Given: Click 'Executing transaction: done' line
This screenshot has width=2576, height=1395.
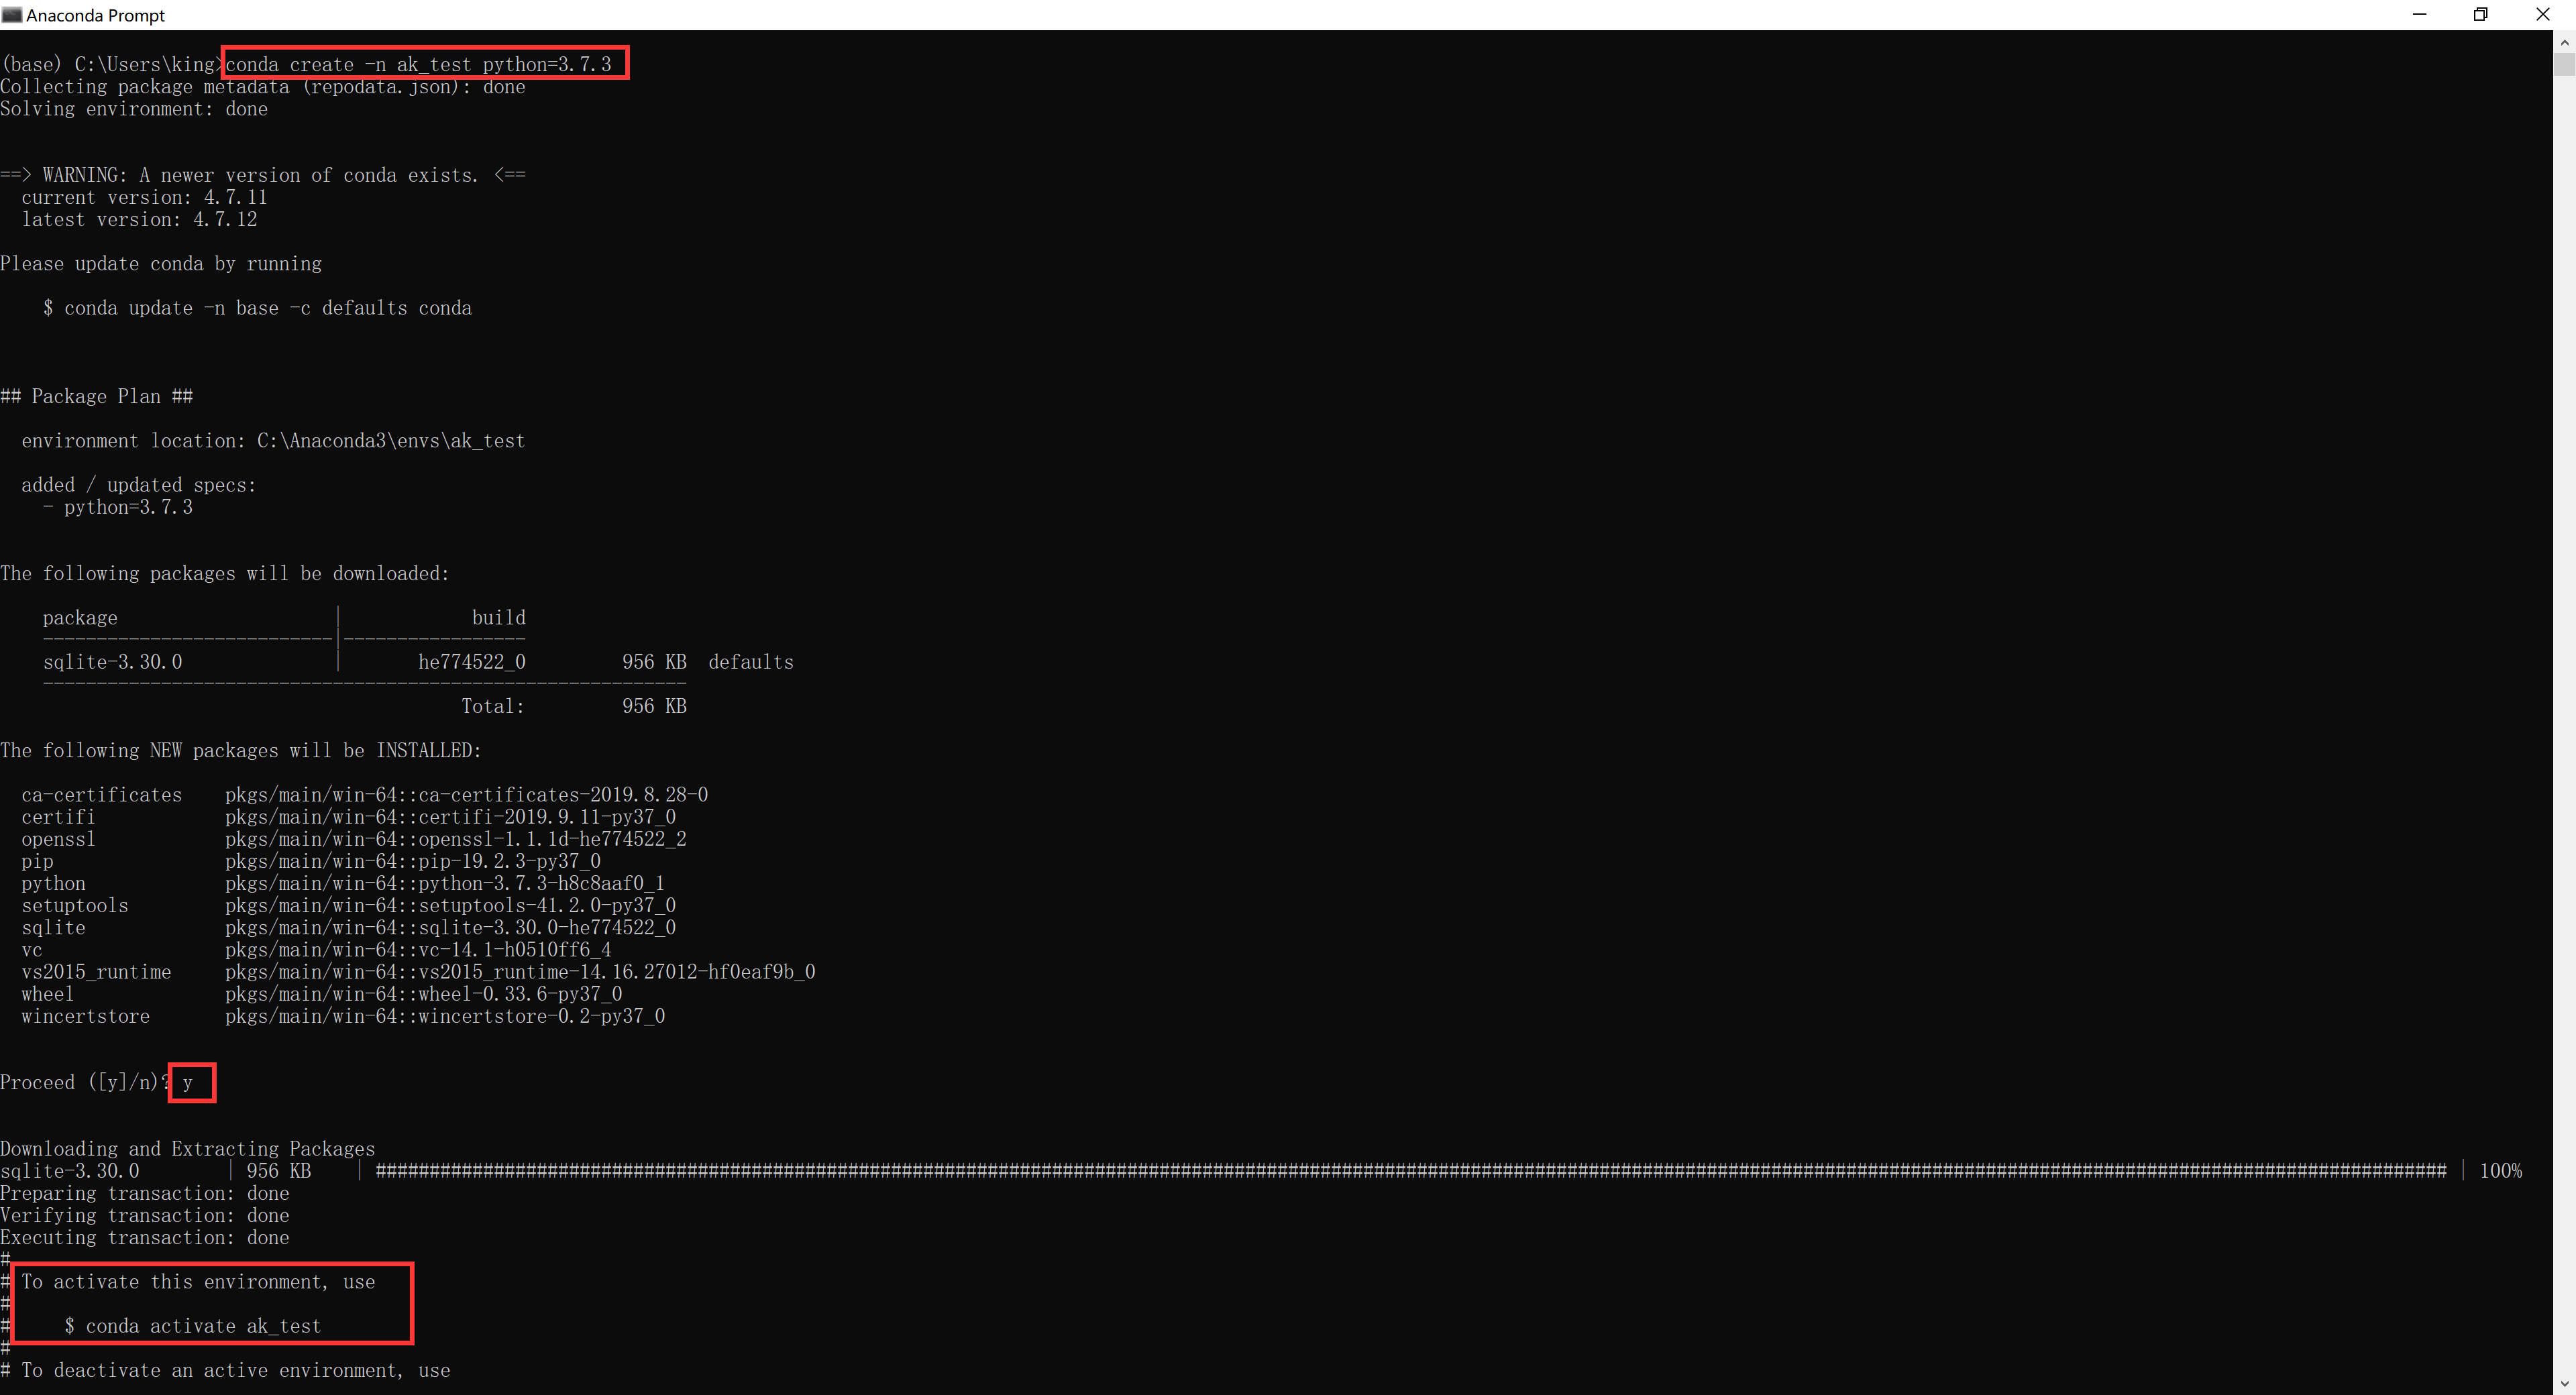Looking at the screenshot, I should pos(145,1238).
